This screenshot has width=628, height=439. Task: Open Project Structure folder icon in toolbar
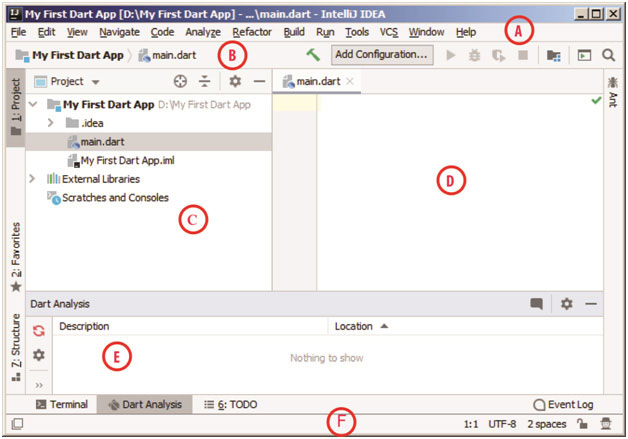(x=553, y=55)
